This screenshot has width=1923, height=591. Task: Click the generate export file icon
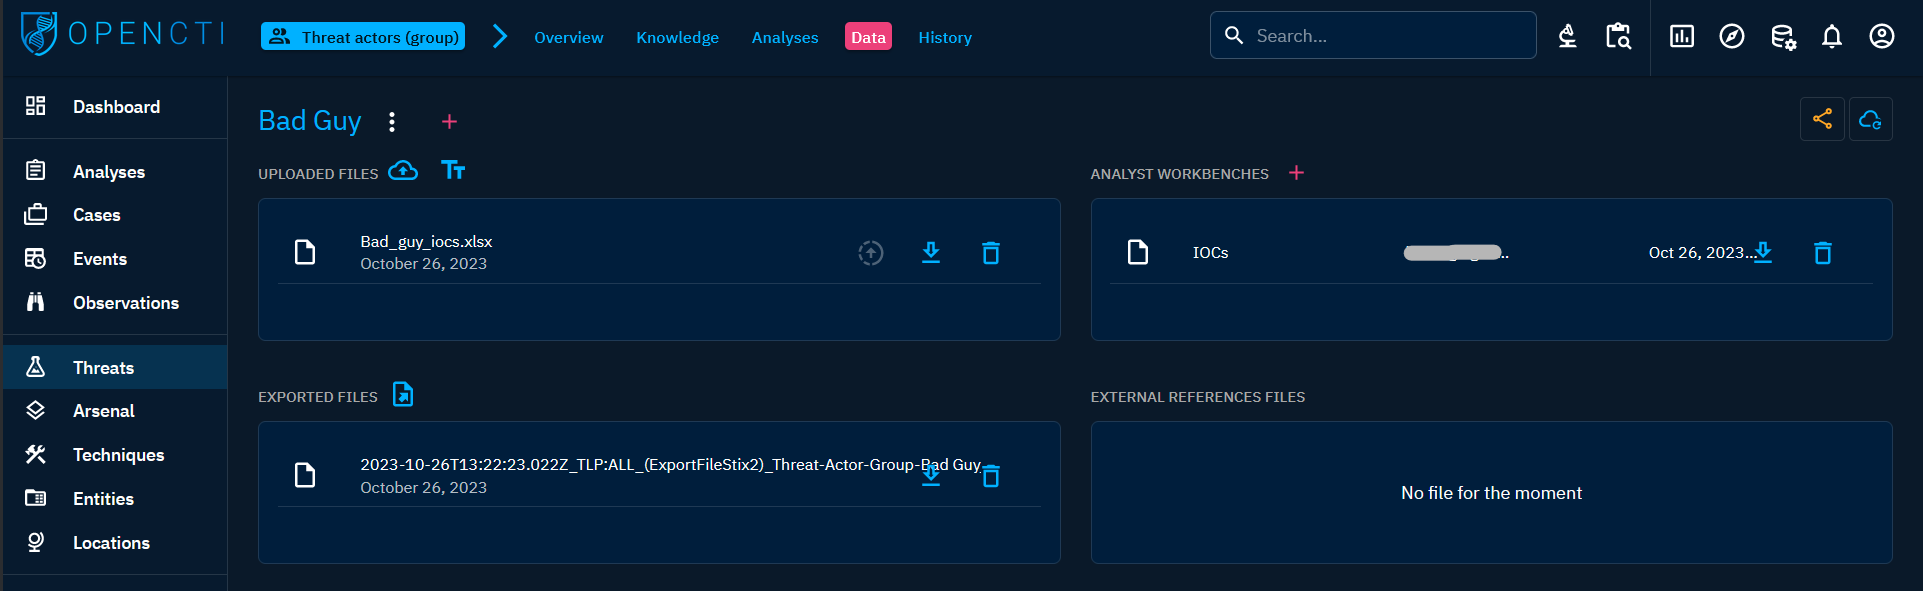(x=403, y=395)
